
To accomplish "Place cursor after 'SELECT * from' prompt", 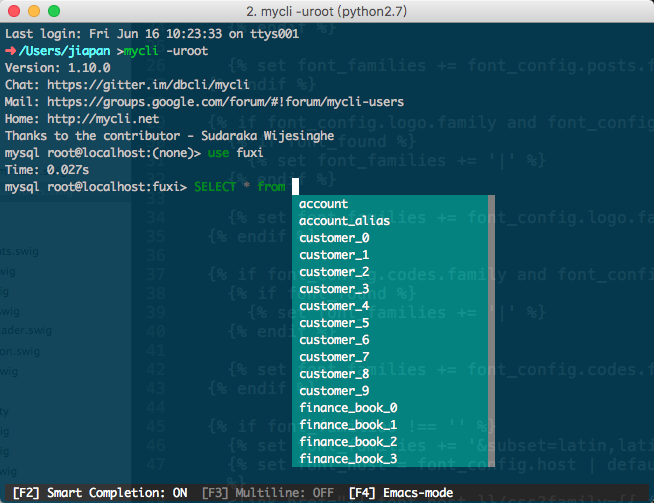I will (296, 187).
